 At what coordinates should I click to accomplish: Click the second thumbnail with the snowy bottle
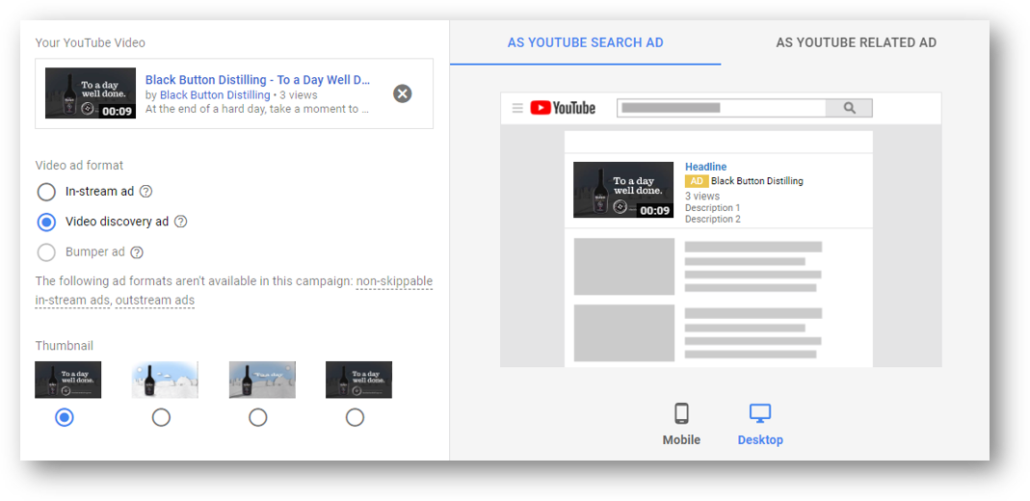pyautogui.click(x=165, y=380)
